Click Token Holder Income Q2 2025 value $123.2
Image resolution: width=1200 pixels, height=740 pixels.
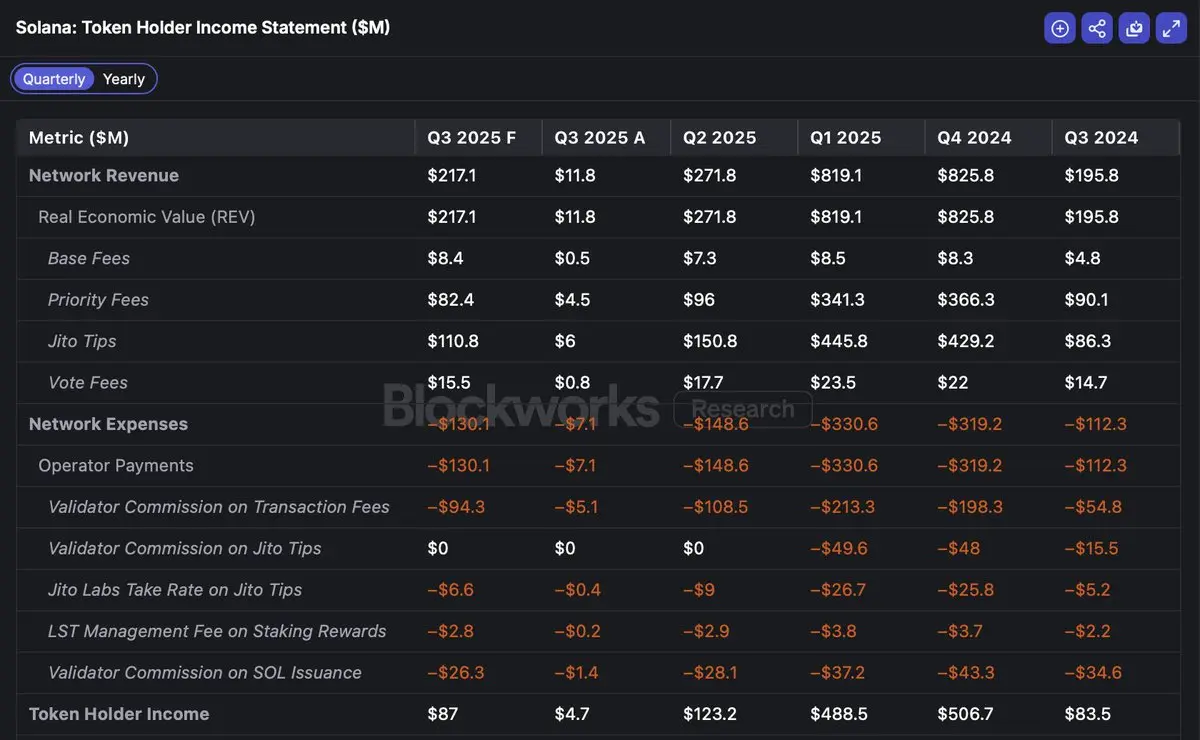711,714
